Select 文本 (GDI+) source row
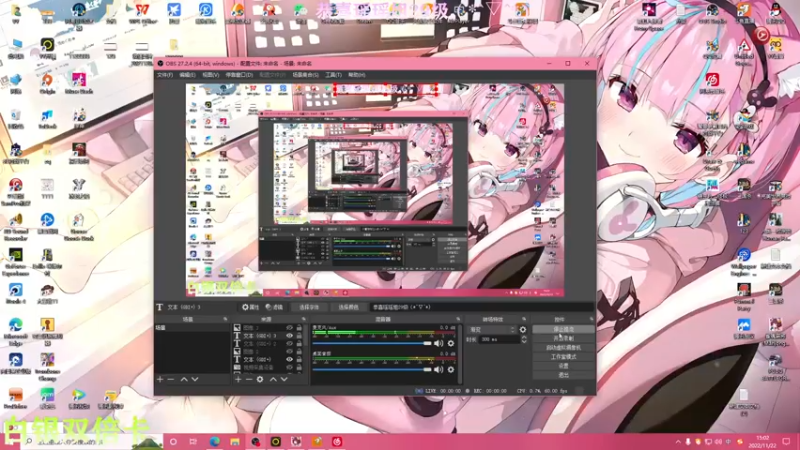This screenshot has width=800, height=450. point(268,359)
